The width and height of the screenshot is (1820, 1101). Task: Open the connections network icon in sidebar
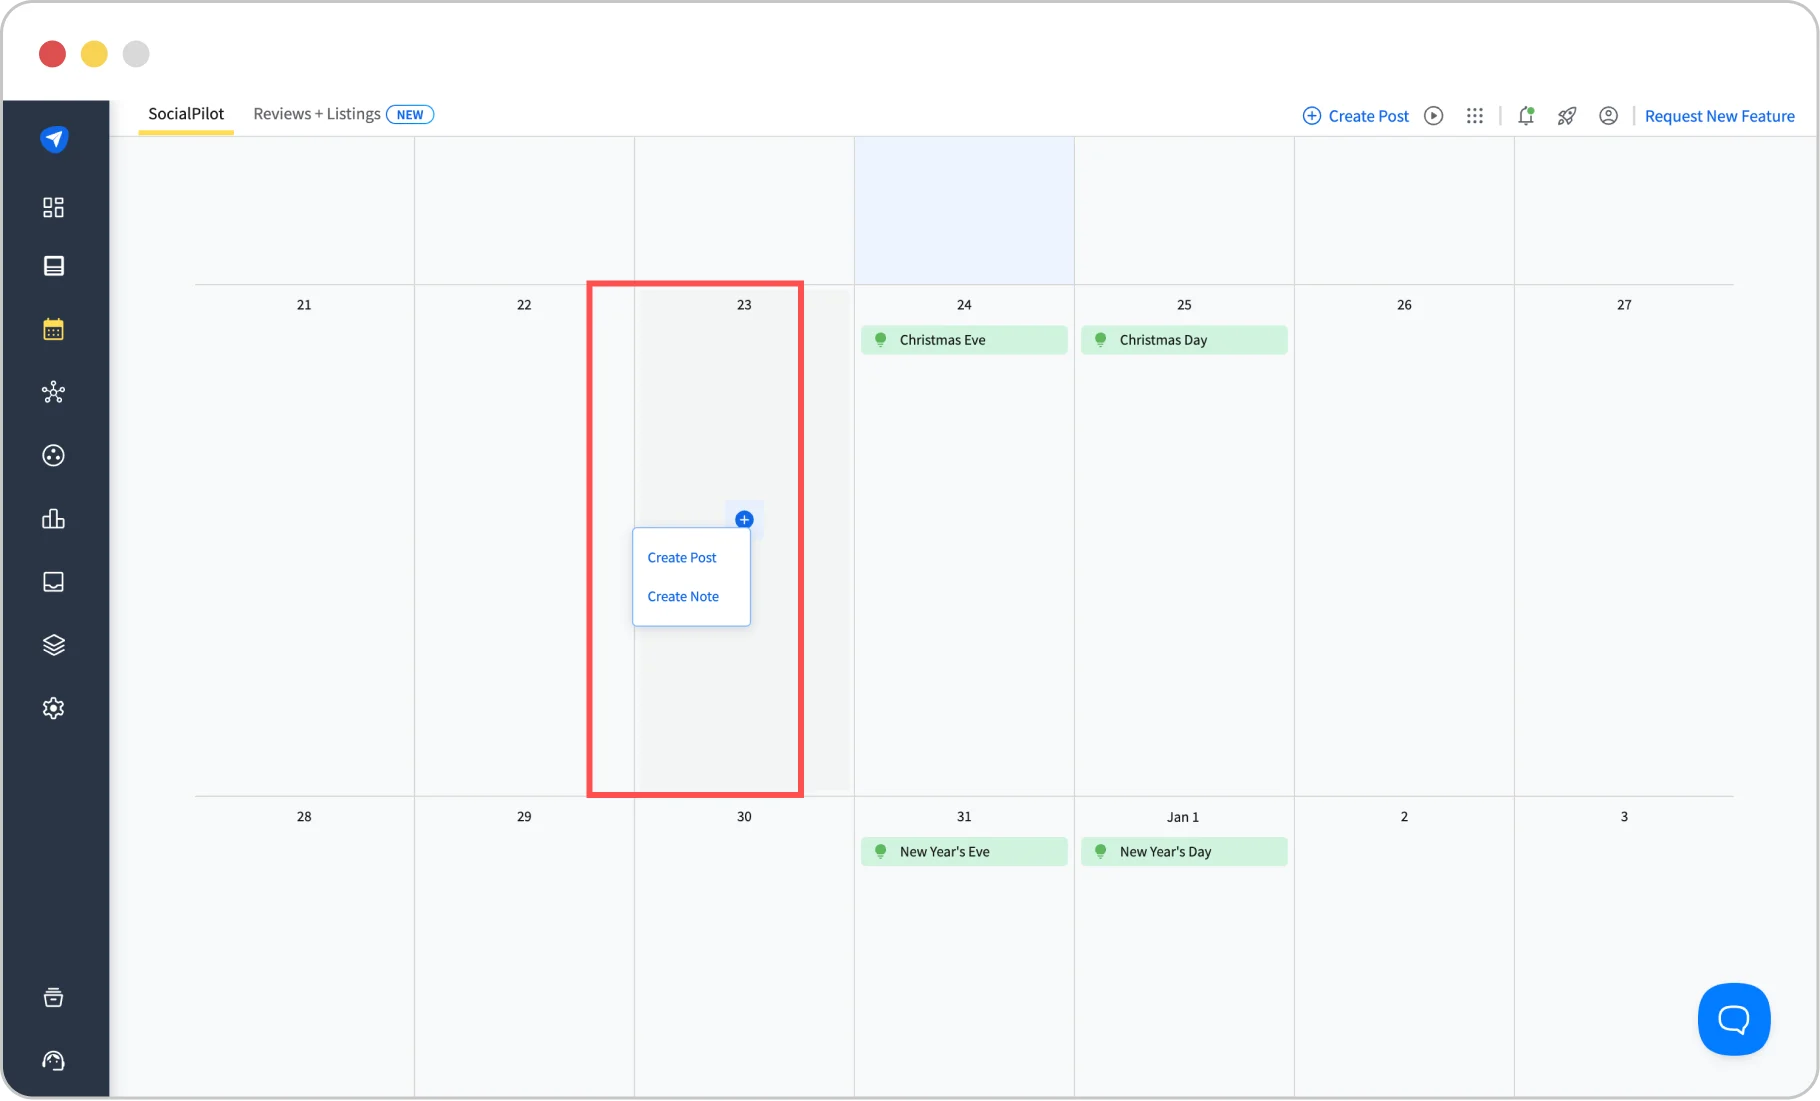(x=53, y=392)
